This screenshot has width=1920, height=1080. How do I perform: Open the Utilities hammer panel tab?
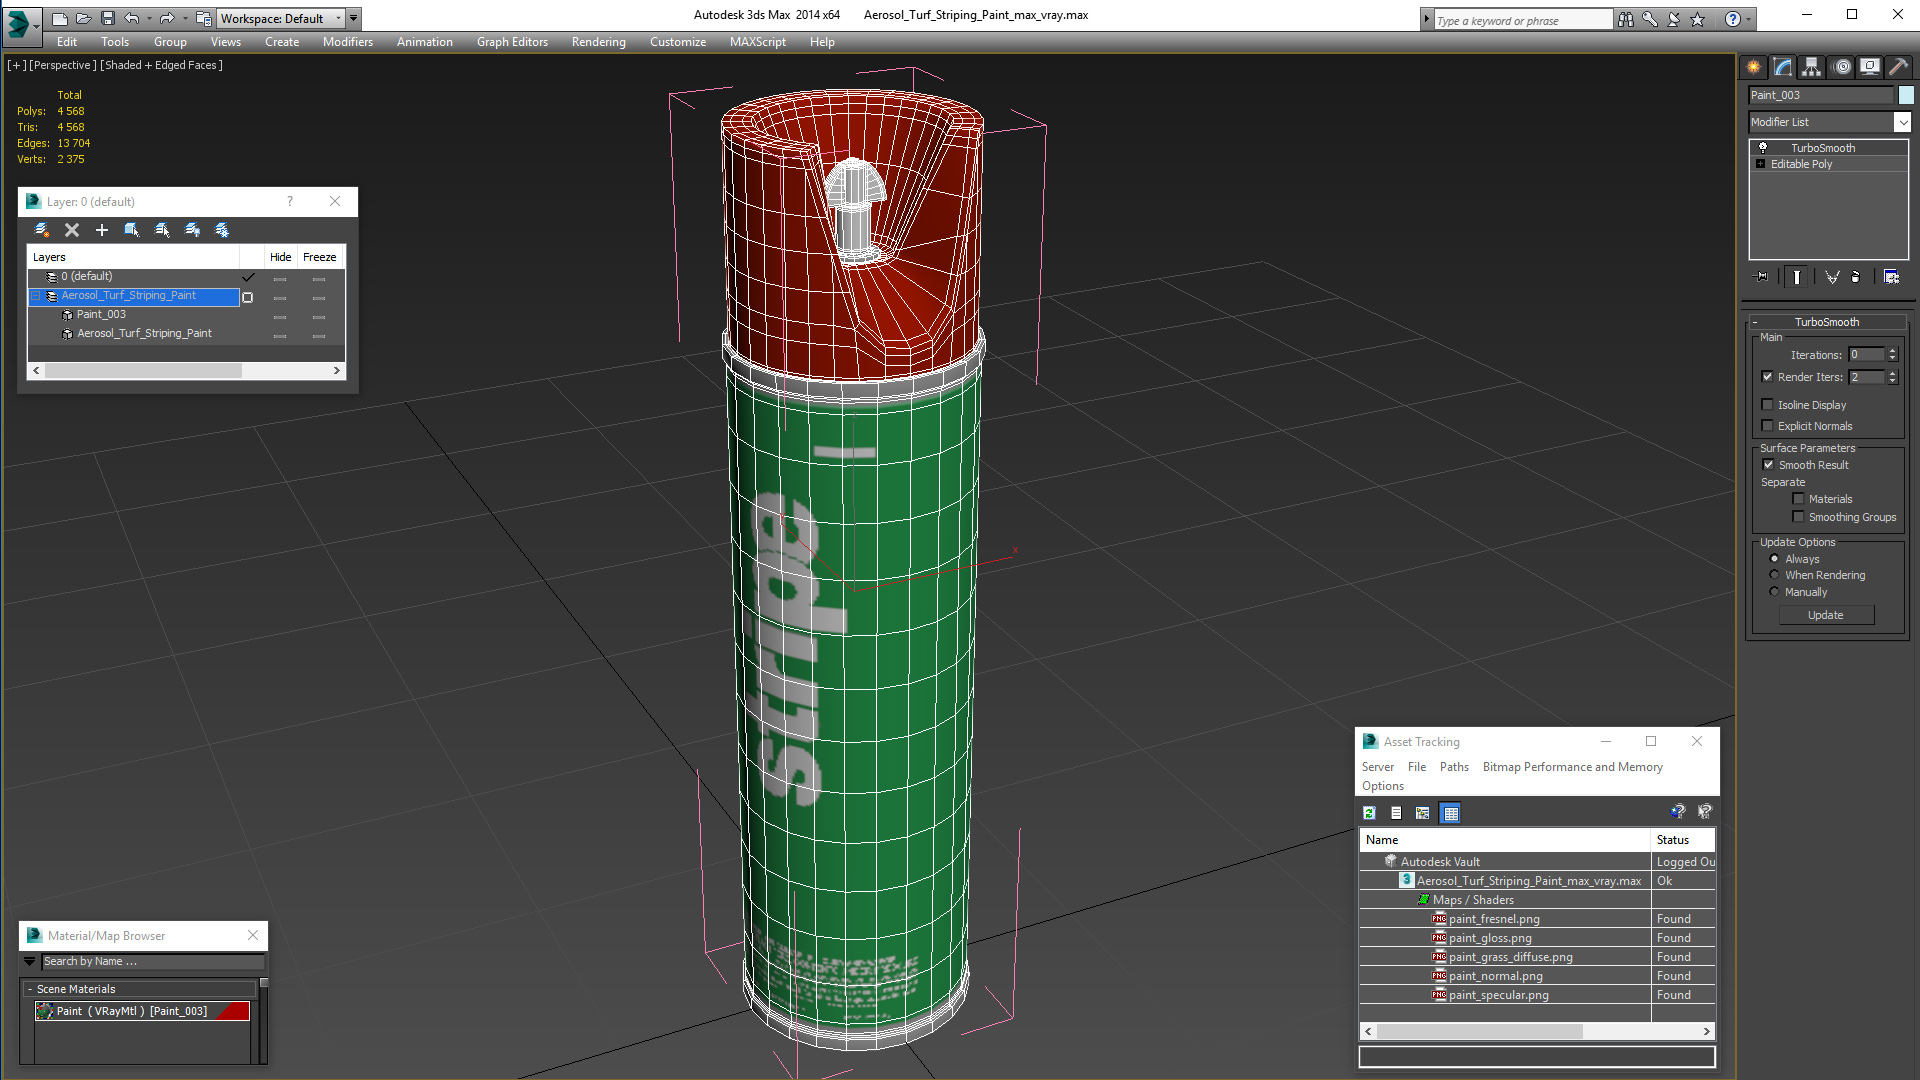1898,67
